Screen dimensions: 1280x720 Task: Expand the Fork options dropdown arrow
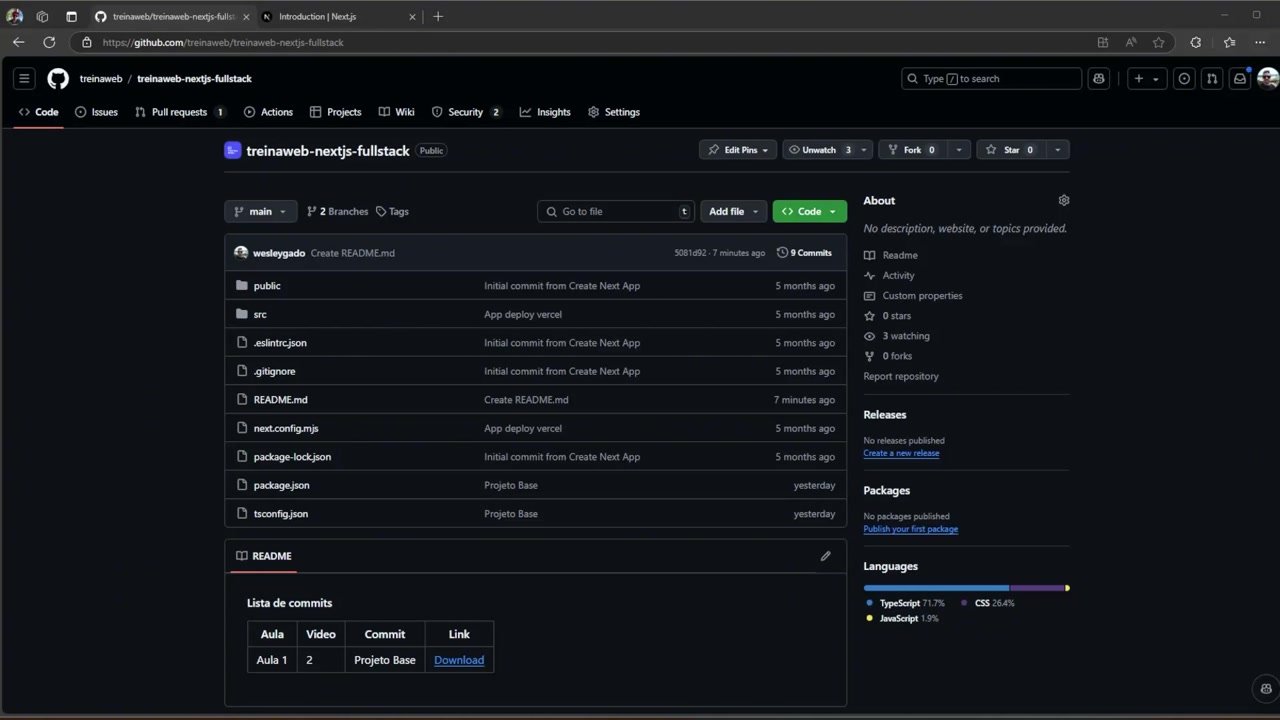(959, 150)
